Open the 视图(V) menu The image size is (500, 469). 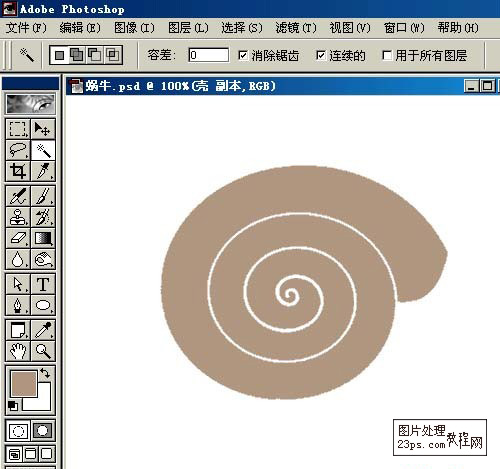point(350,28)
